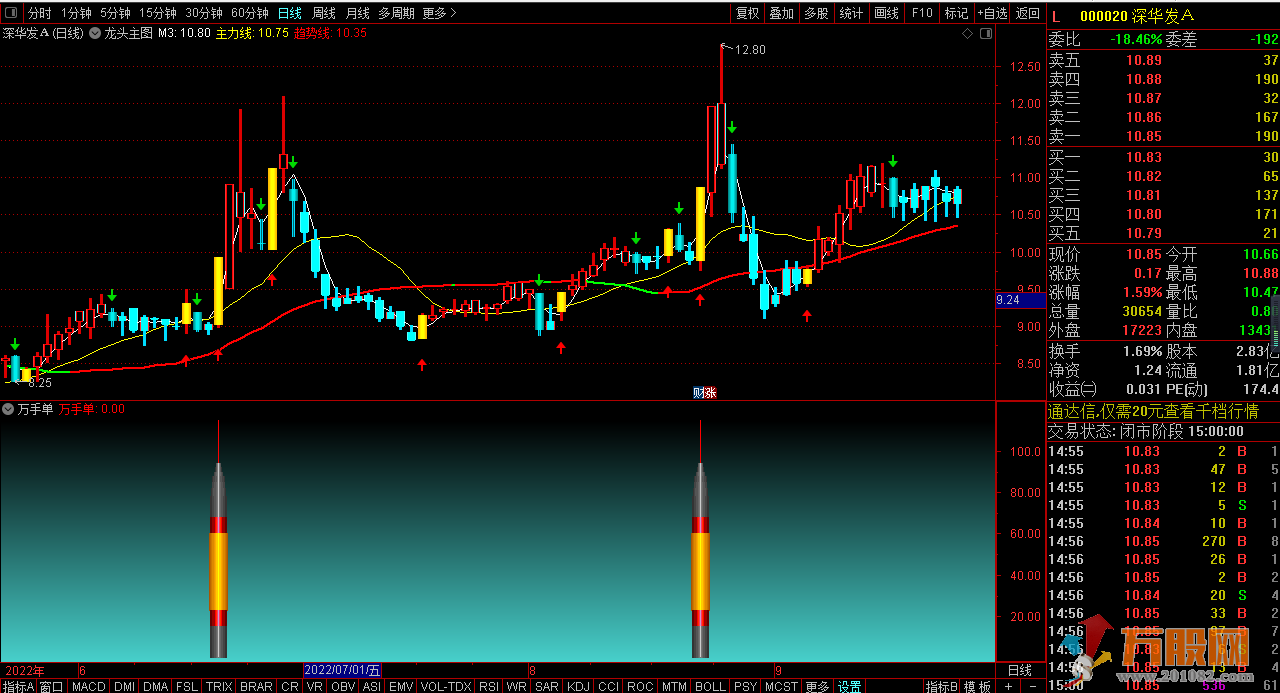Click the 通达信 千档行情 promo link
Screen dimensions: 1280x693
point(1153,411)
